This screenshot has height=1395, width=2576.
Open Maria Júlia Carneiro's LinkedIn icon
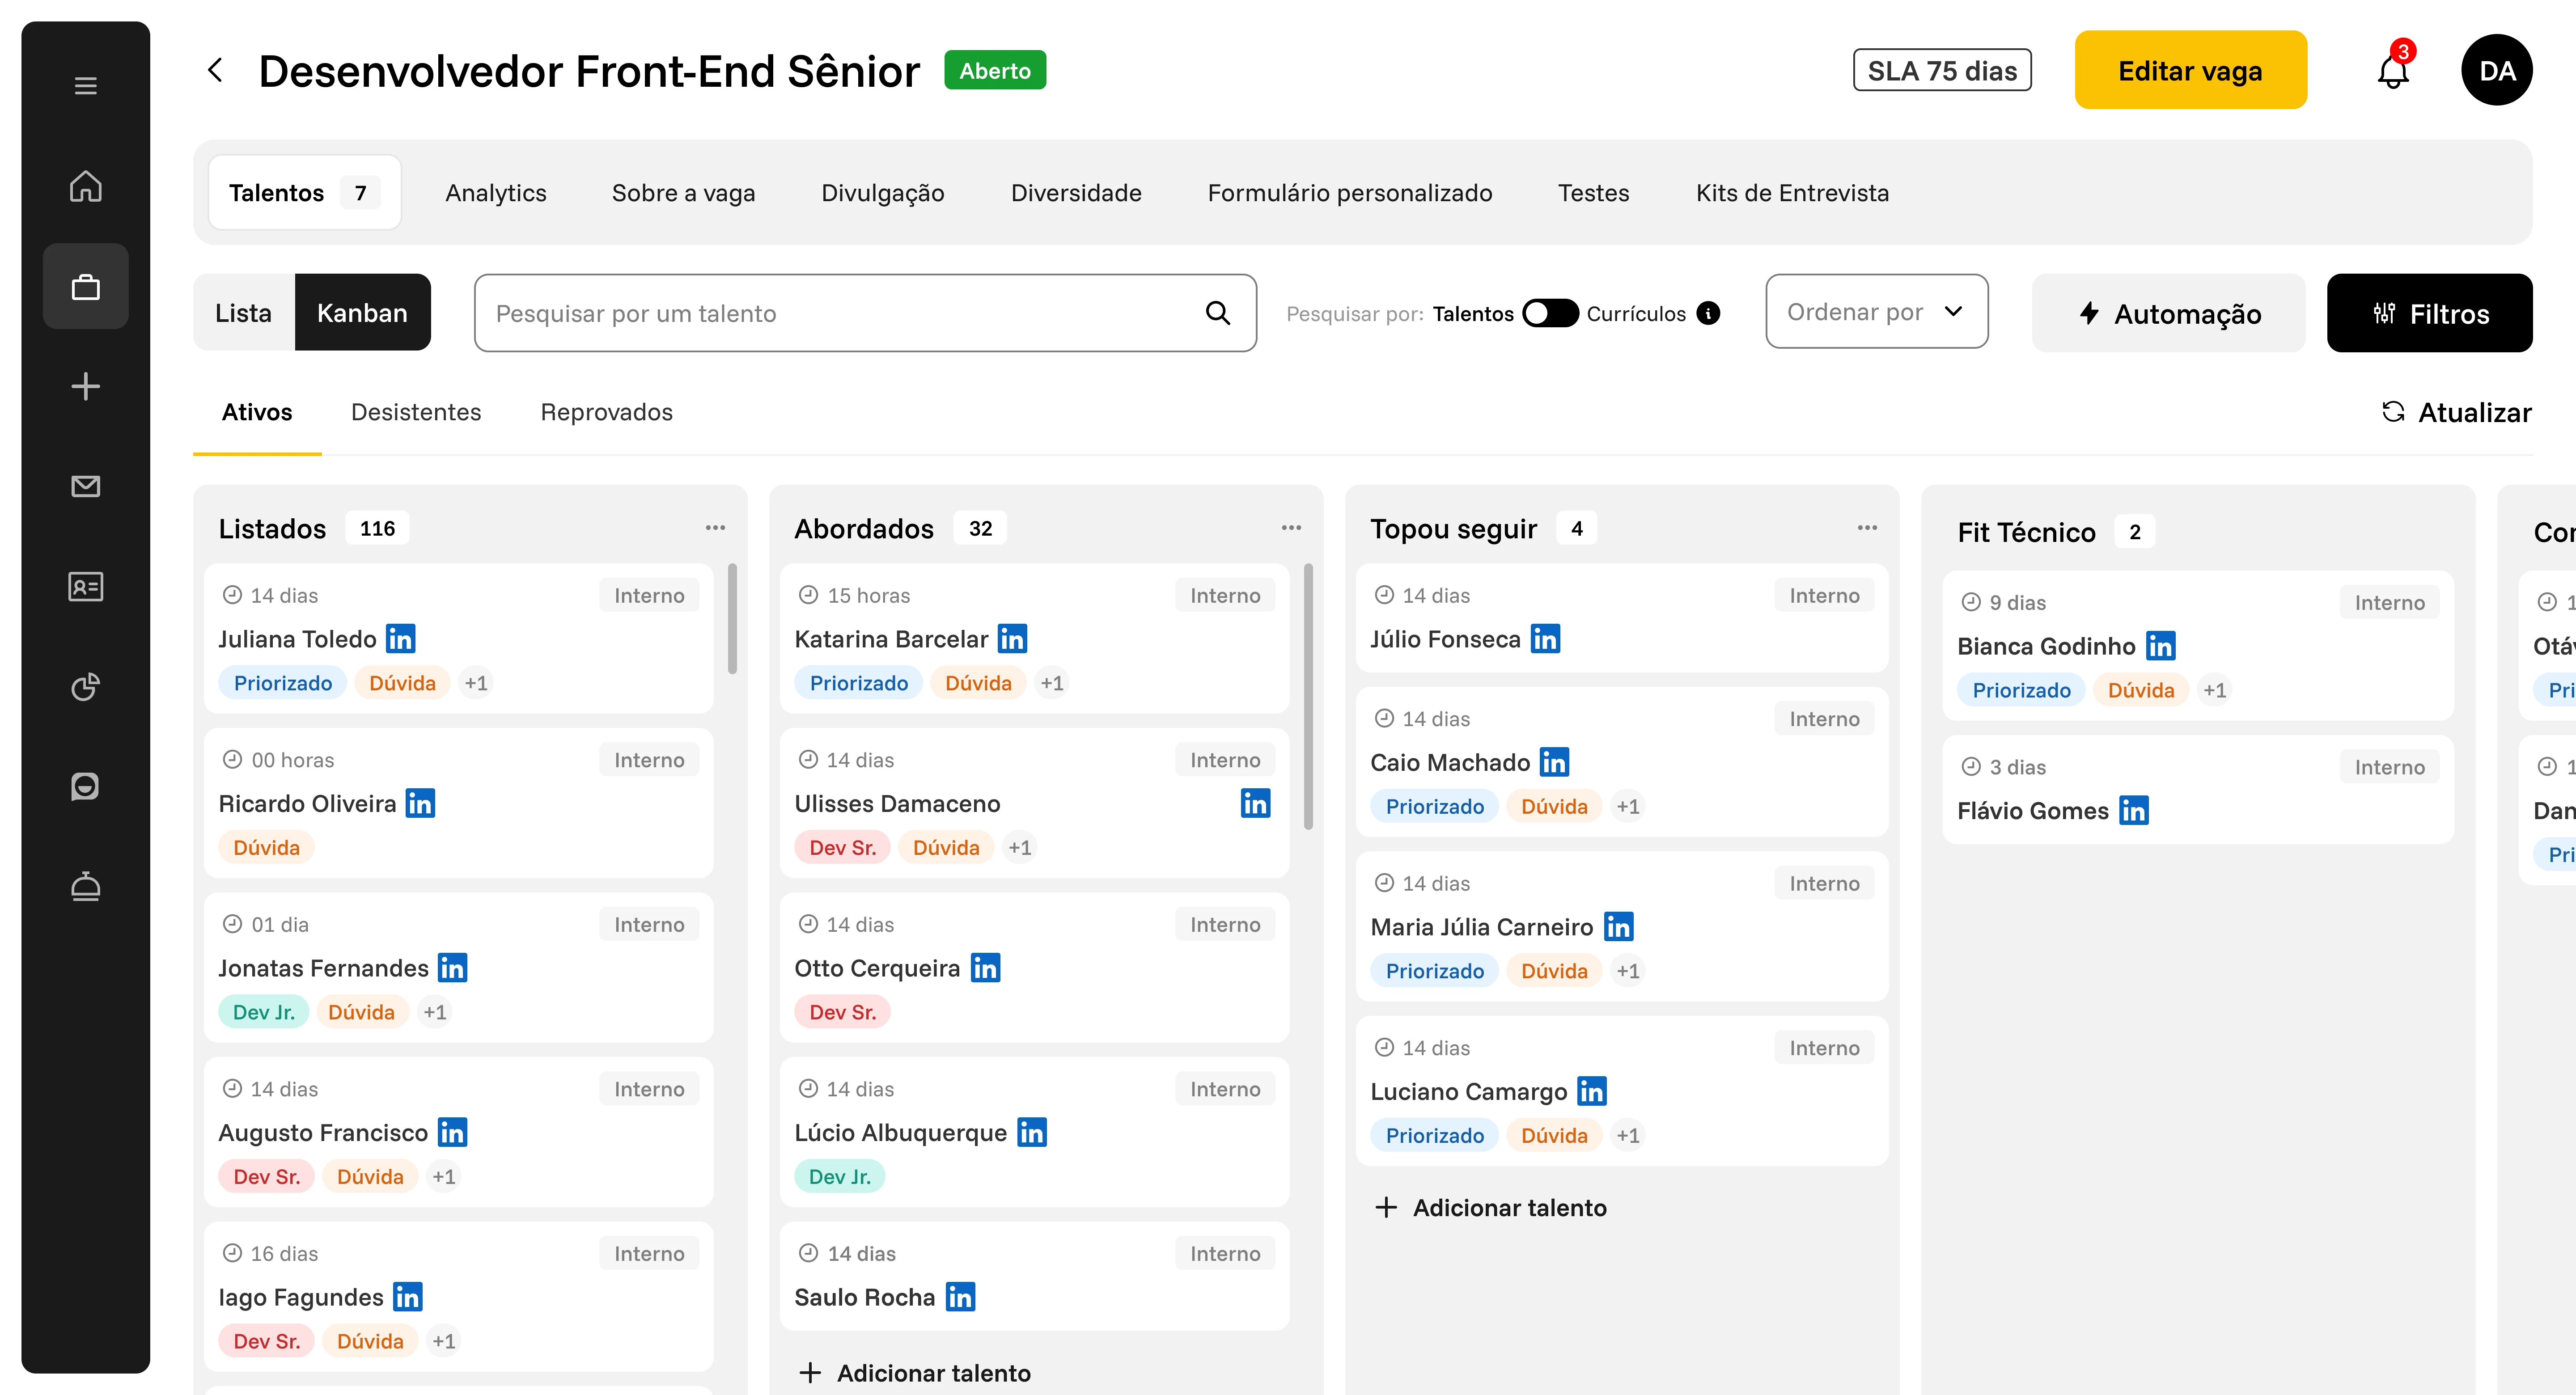coord(1618,927)
